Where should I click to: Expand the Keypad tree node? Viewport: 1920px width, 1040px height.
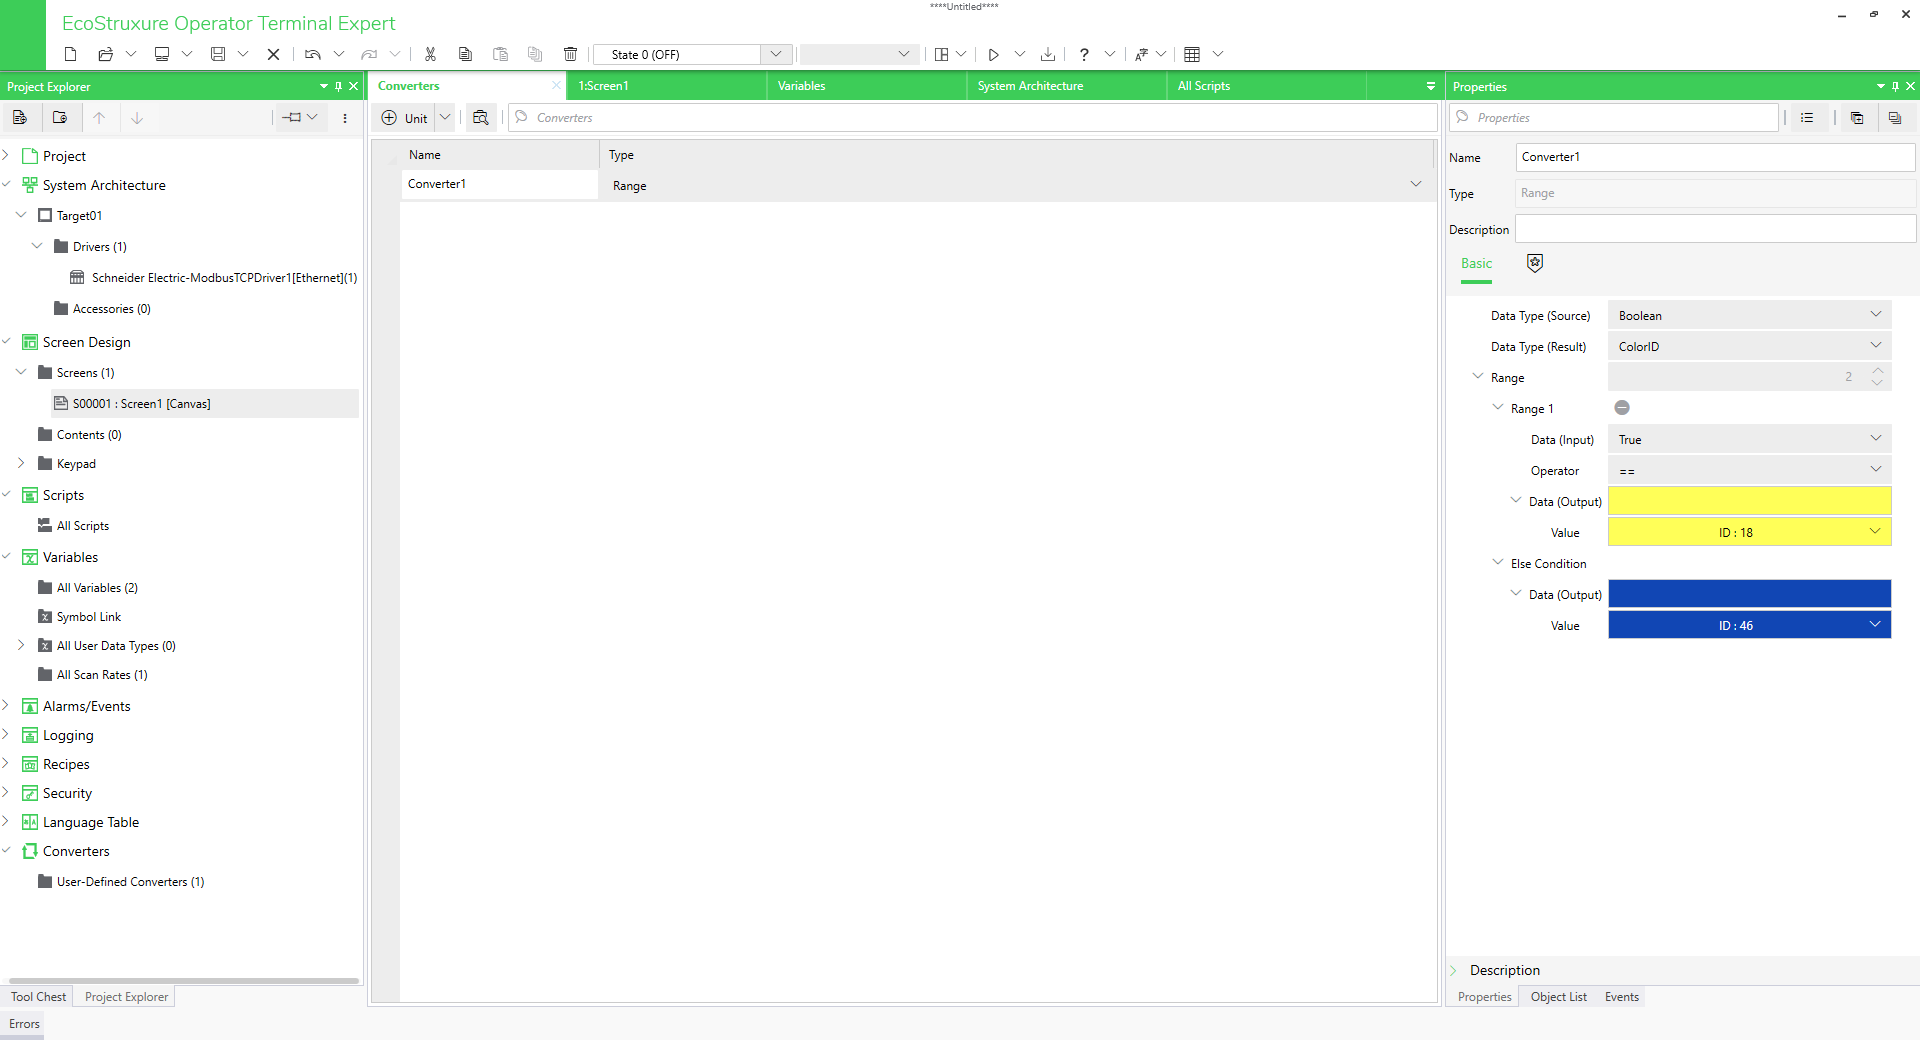coord(21,463)
